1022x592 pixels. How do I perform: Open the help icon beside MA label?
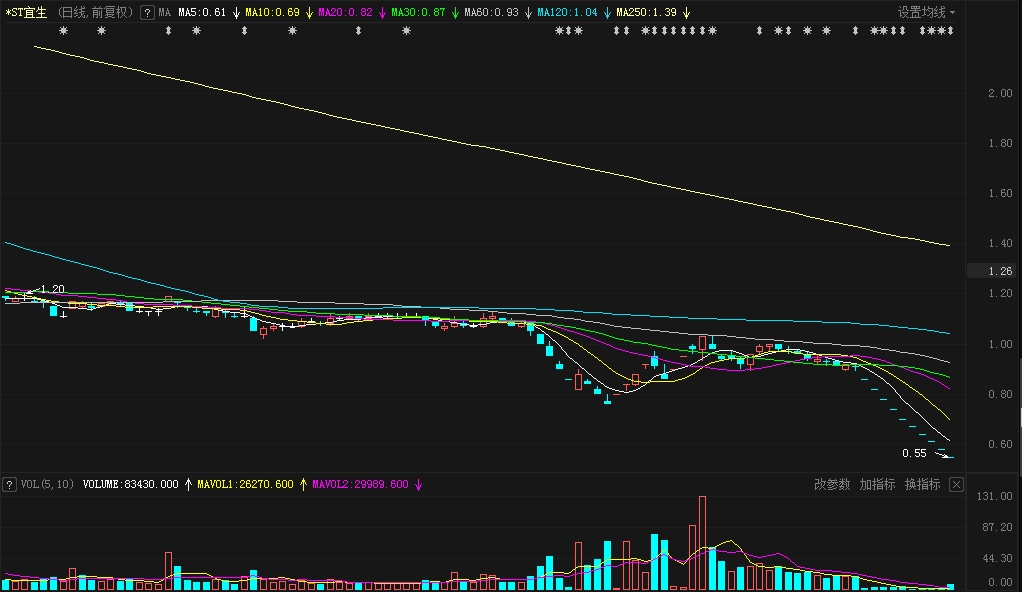(x=147, y=13)
